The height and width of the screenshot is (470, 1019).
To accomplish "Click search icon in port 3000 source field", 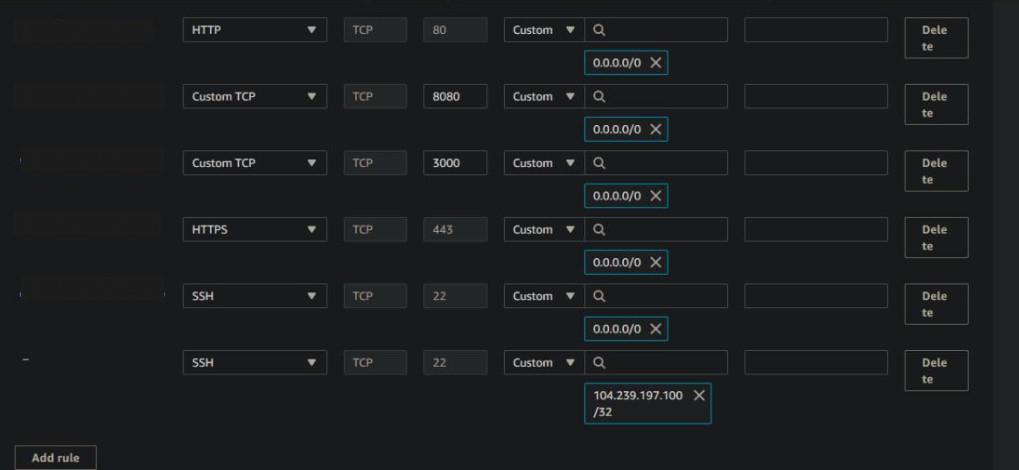I will click(599, 163).
